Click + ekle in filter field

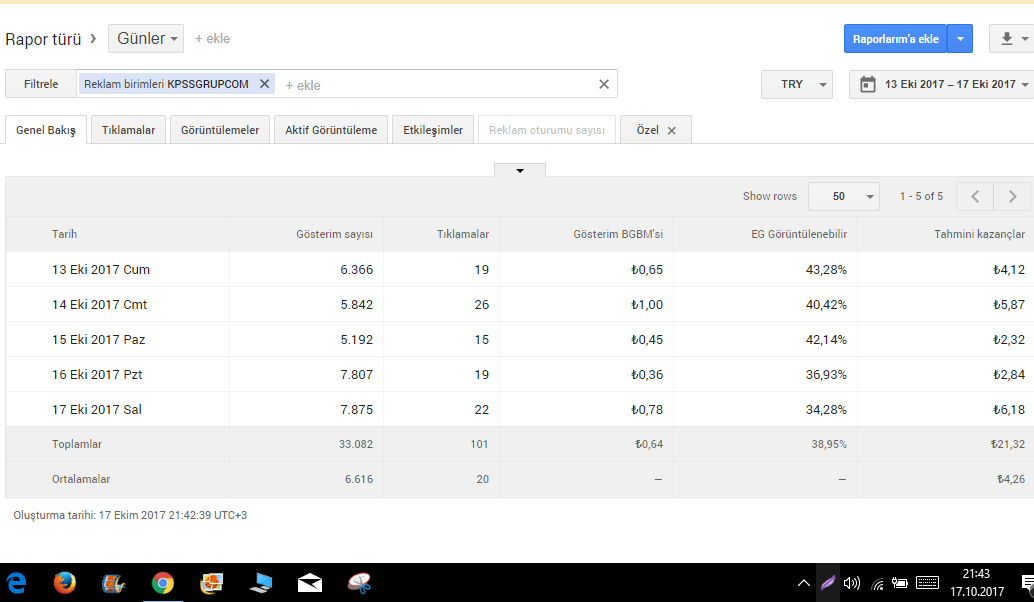(303, 85)
